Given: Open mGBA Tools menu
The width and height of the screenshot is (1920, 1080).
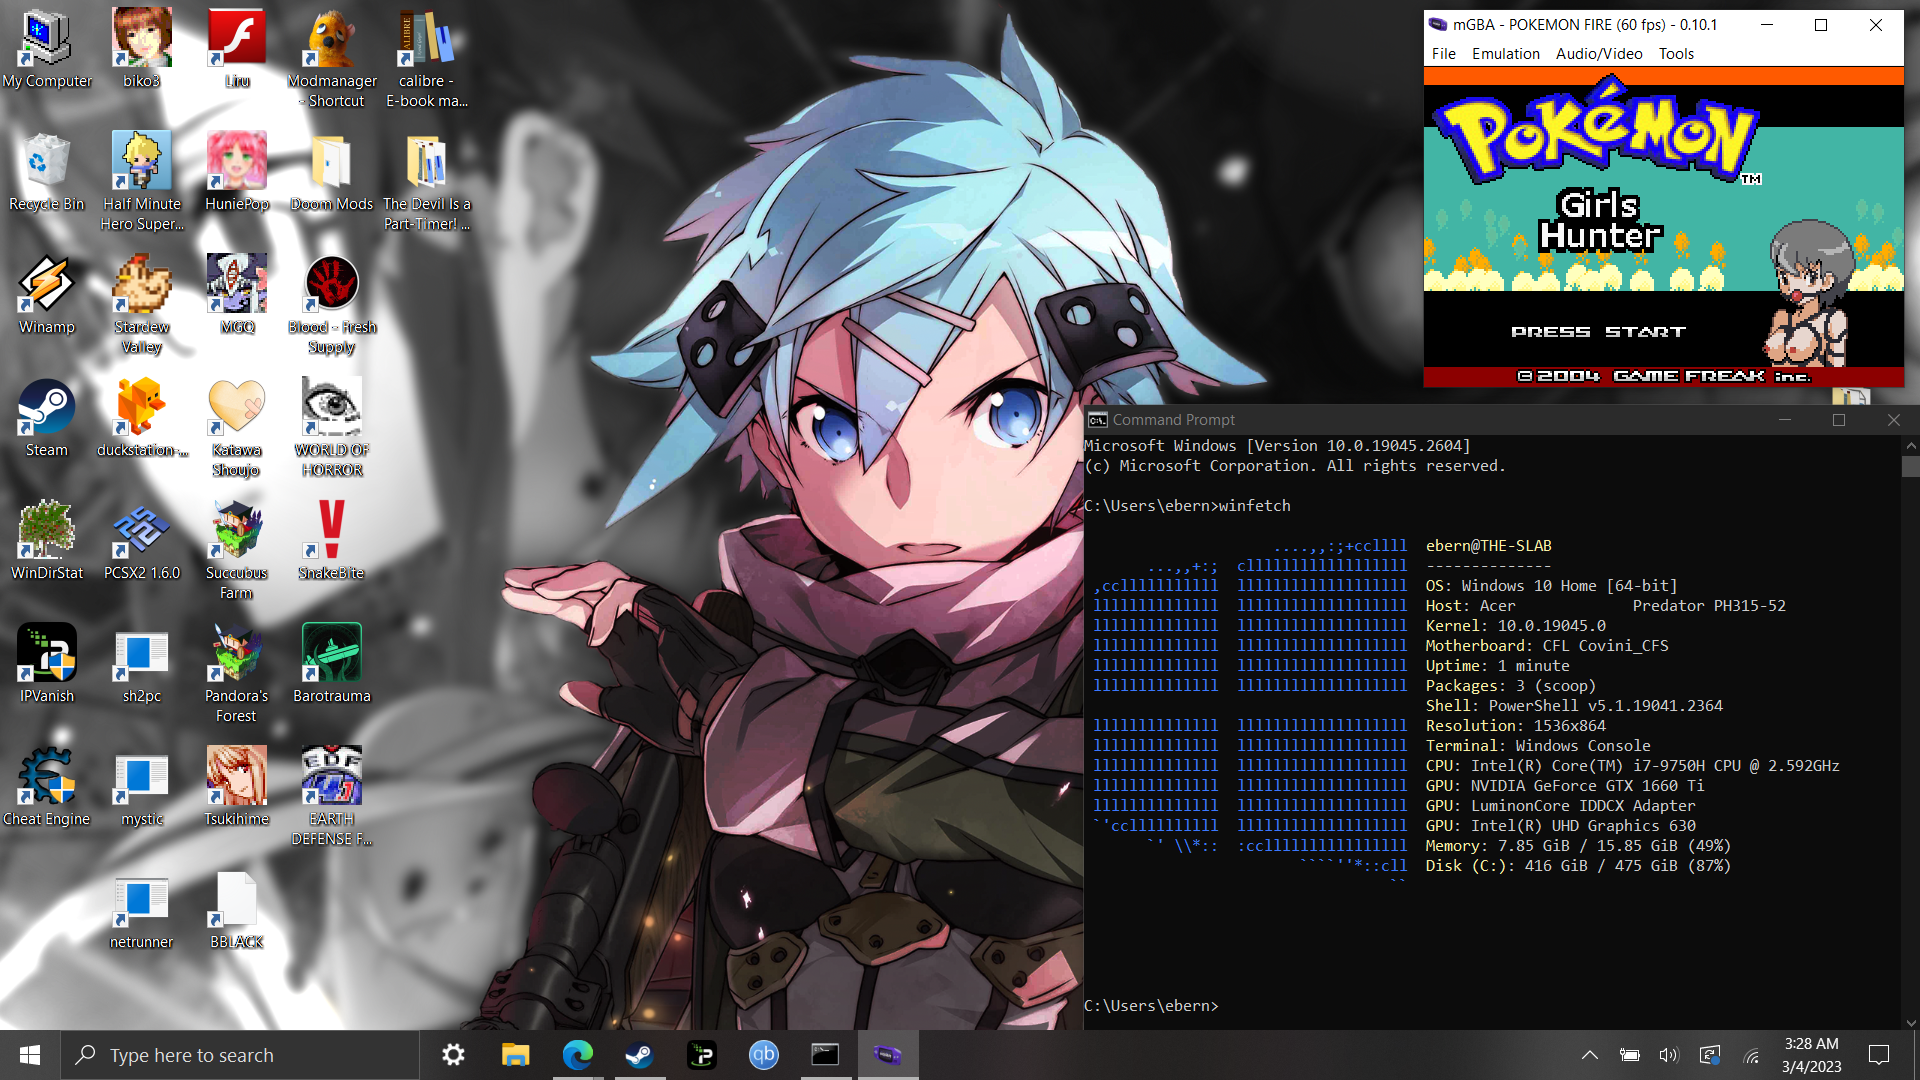Looking at the screenshot, I should 1676,54.
